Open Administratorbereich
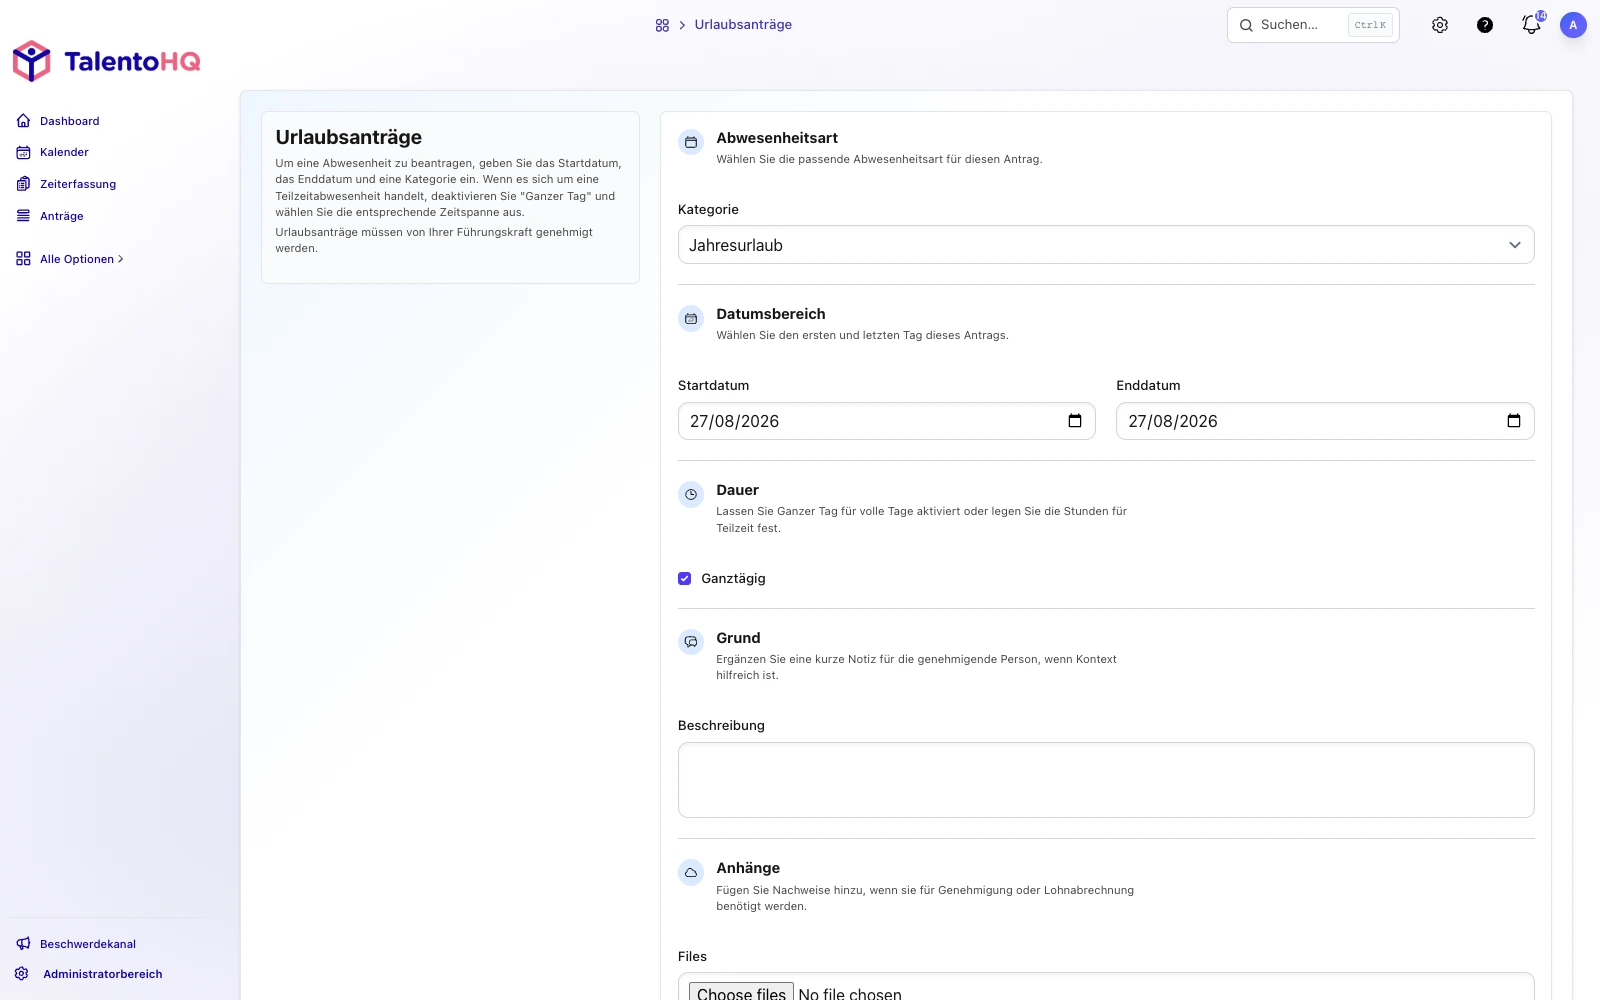1600x1000 pixels. tap(102, 974)
